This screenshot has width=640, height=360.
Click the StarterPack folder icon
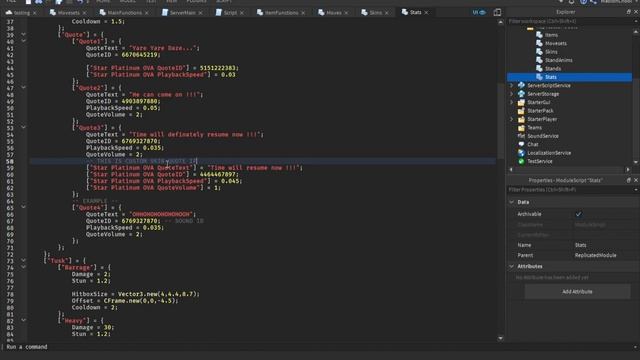tap(521, 111)
